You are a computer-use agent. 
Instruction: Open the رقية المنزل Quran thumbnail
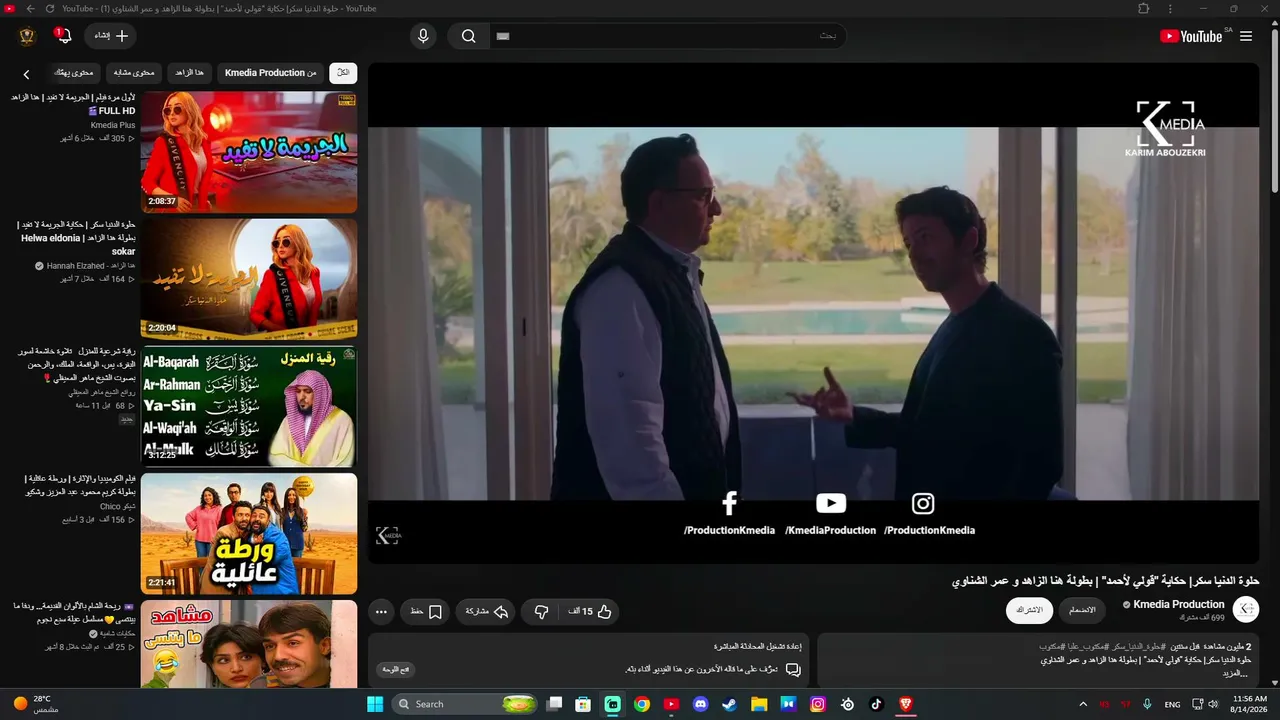(x=249, y=406)
